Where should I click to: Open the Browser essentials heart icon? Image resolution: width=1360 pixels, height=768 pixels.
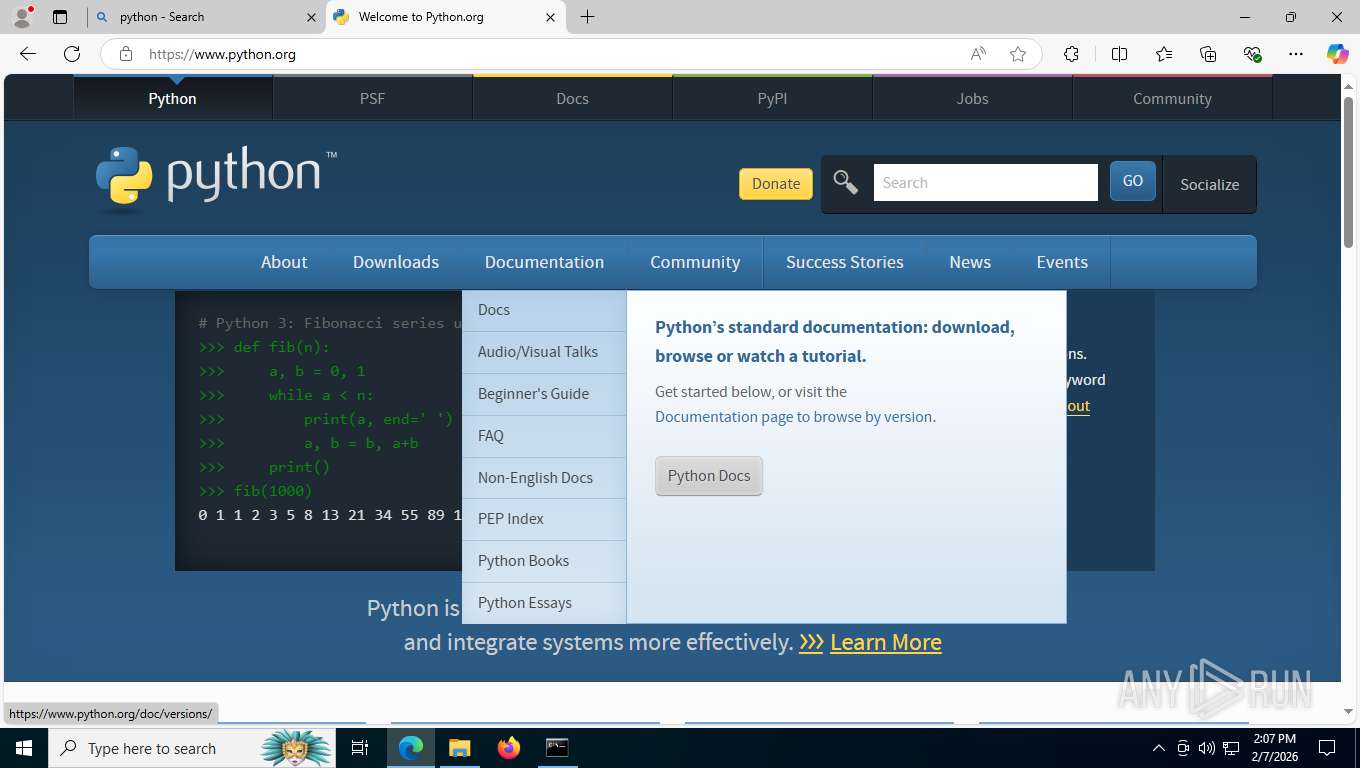pos(1252,54)
